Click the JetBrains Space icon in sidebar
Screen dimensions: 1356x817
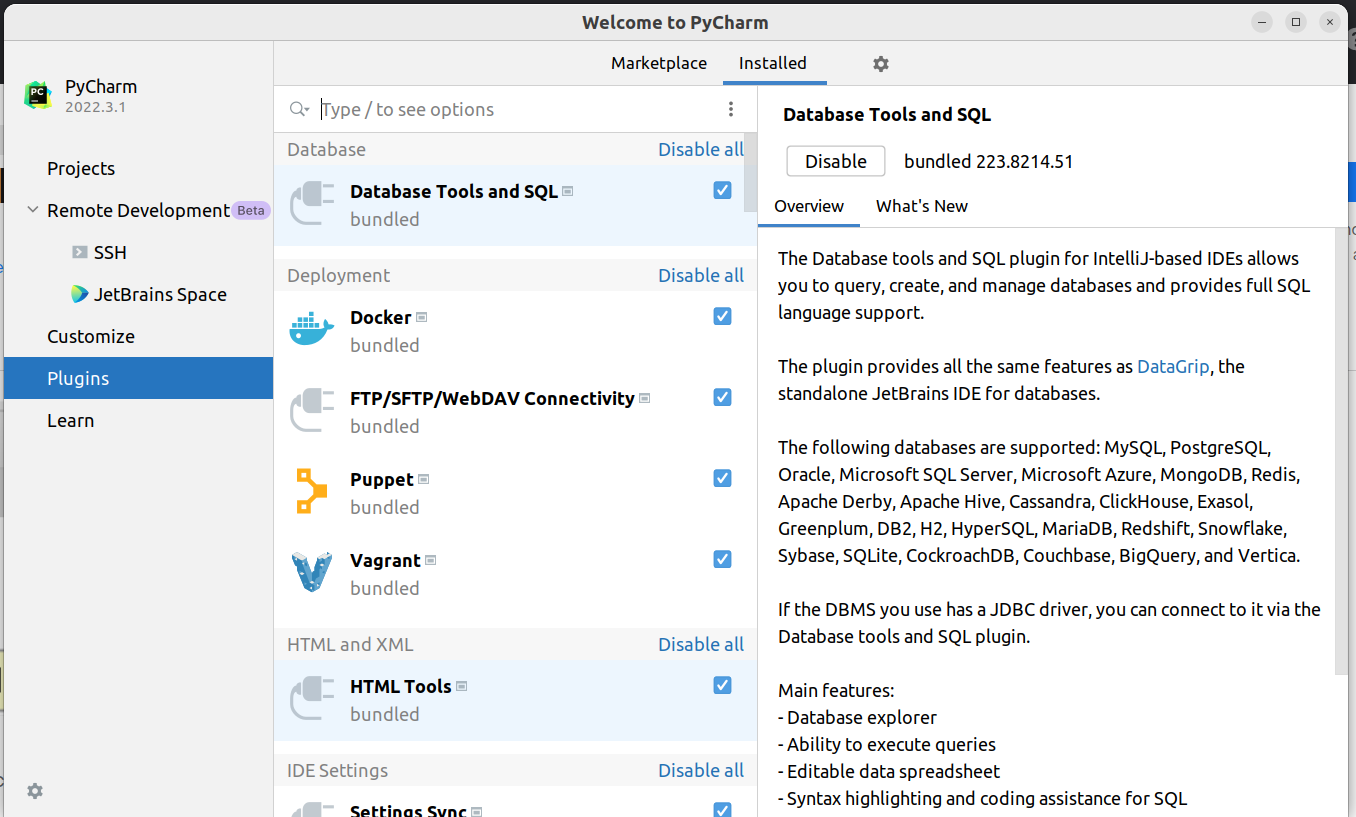(x=79, y=294)
